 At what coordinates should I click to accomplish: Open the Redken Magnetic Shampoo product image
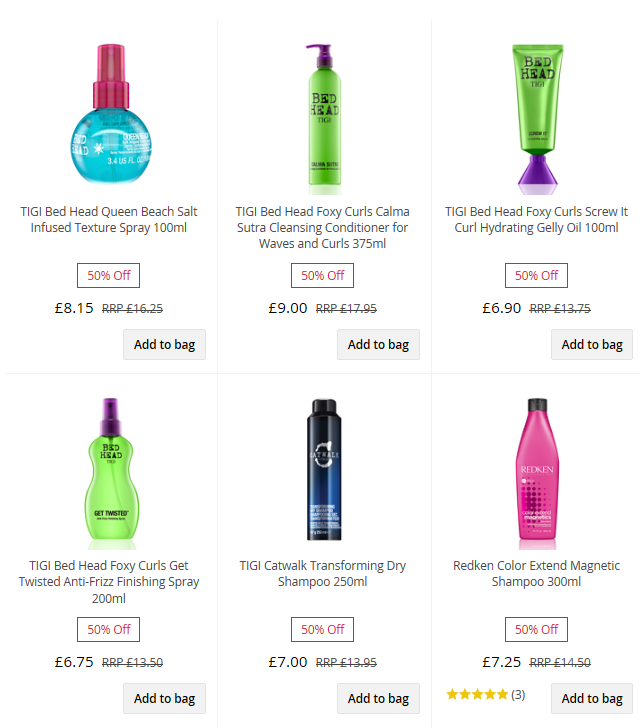pos(537,473)
